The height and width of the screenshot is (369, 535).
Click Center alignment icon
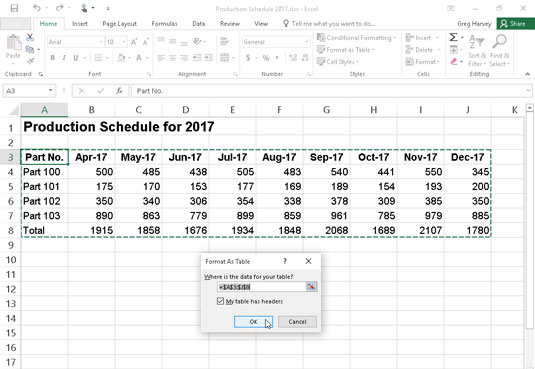click(x=173, y=58)
